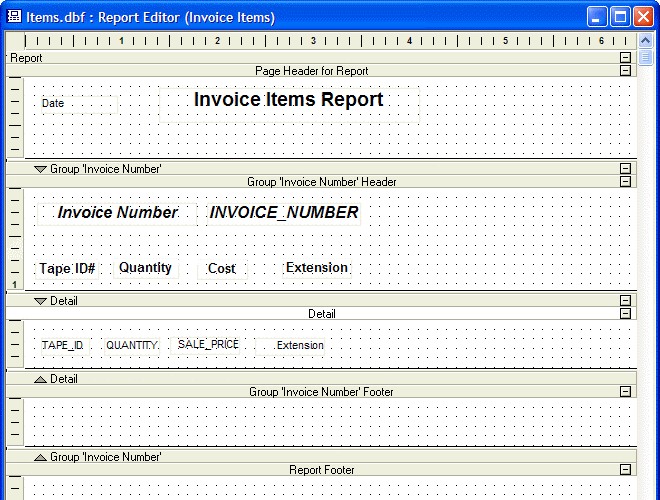Click the Group 'Invoice Number' Footer label
Image resolution: width=660 pixels, height=500 pixels.
[x=321, y=392]
